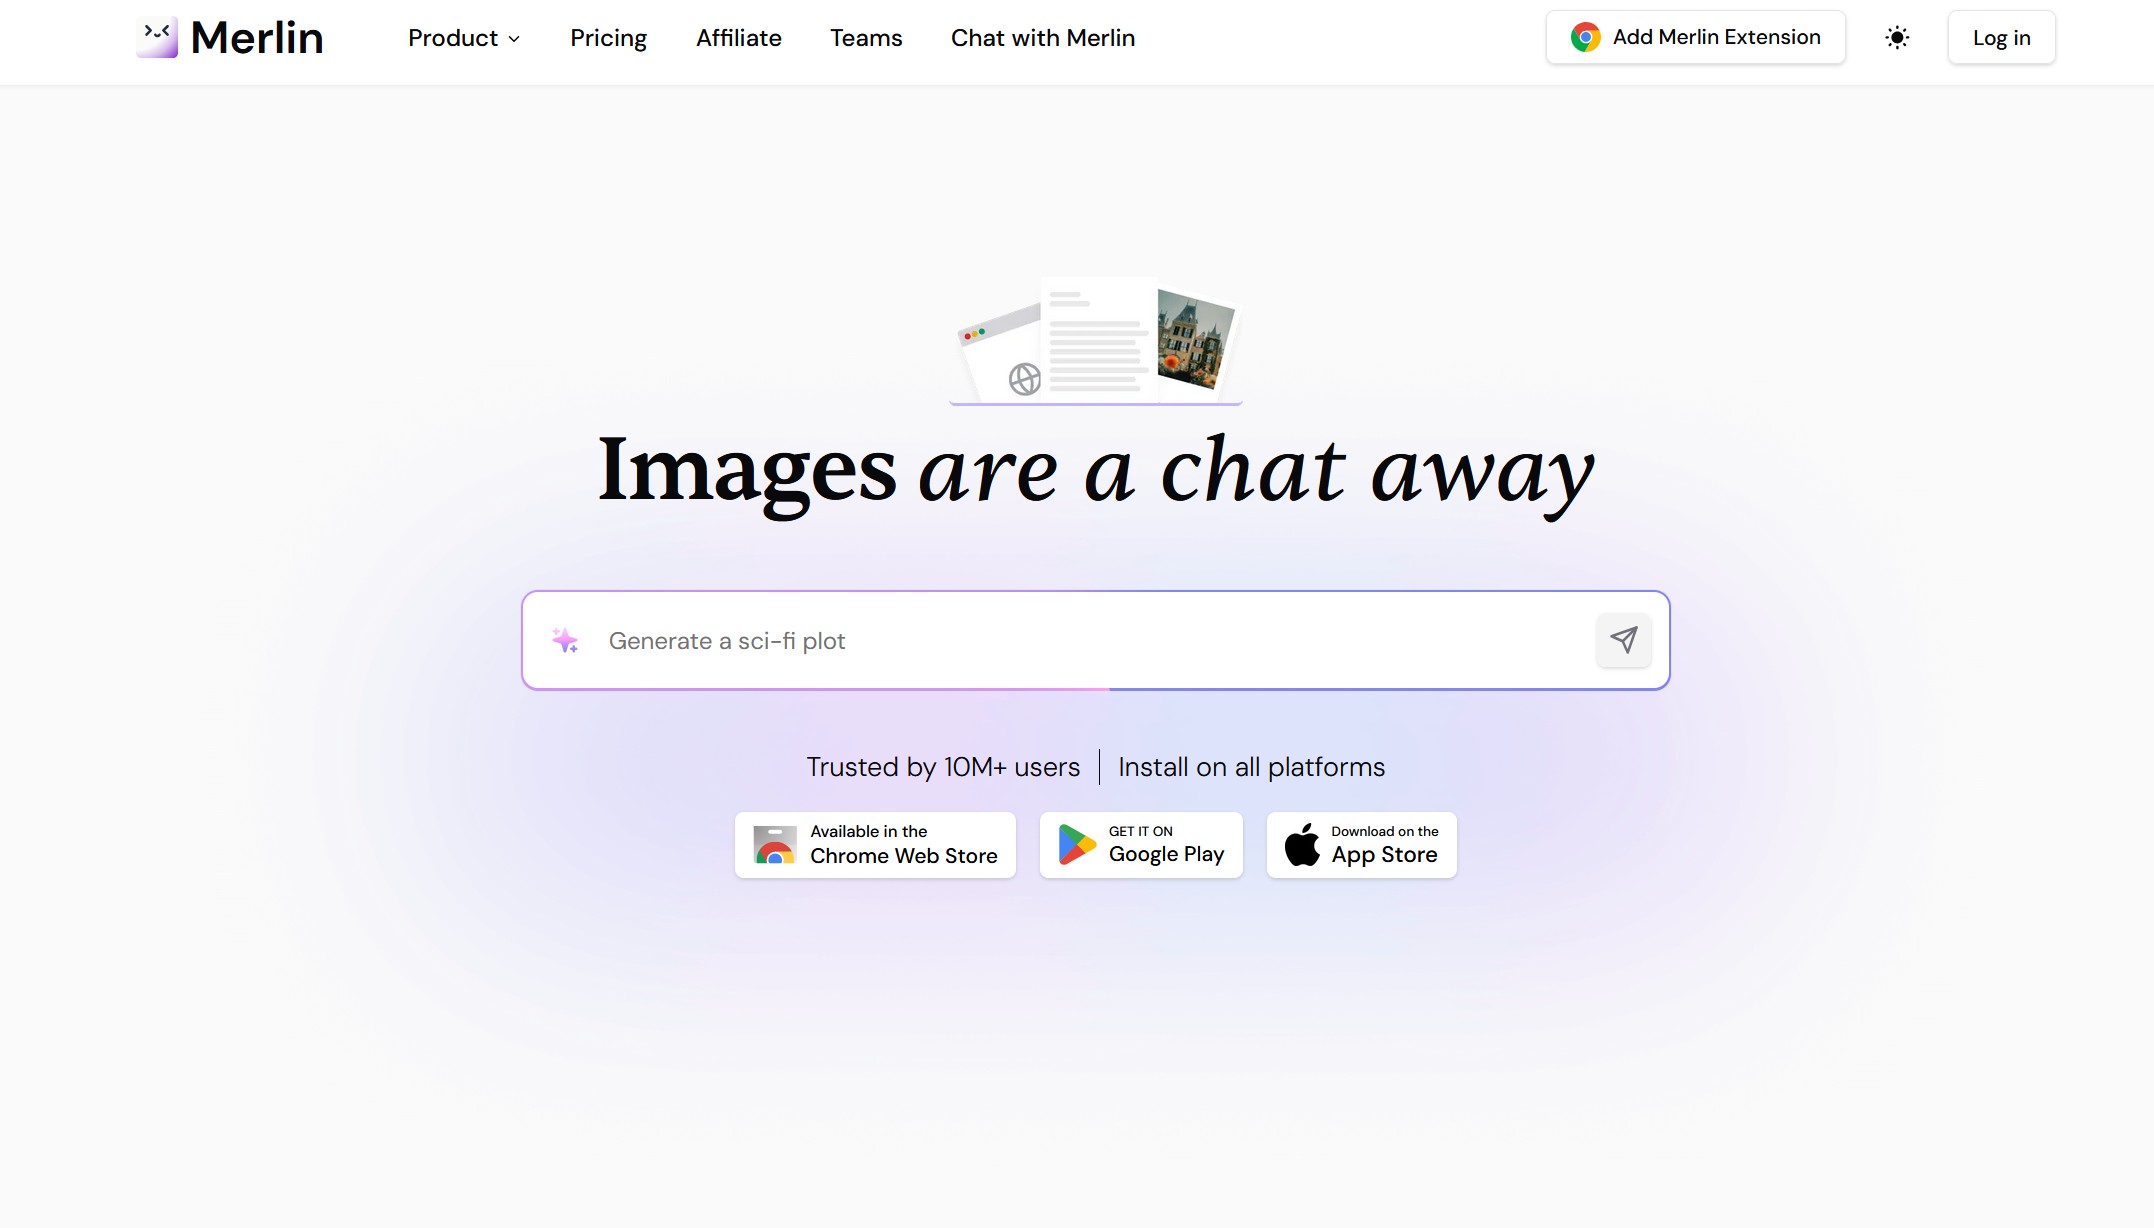Screen dimensions: 2154x1228
Task: Click the Pricing menu item
Action: pos(608,38)
